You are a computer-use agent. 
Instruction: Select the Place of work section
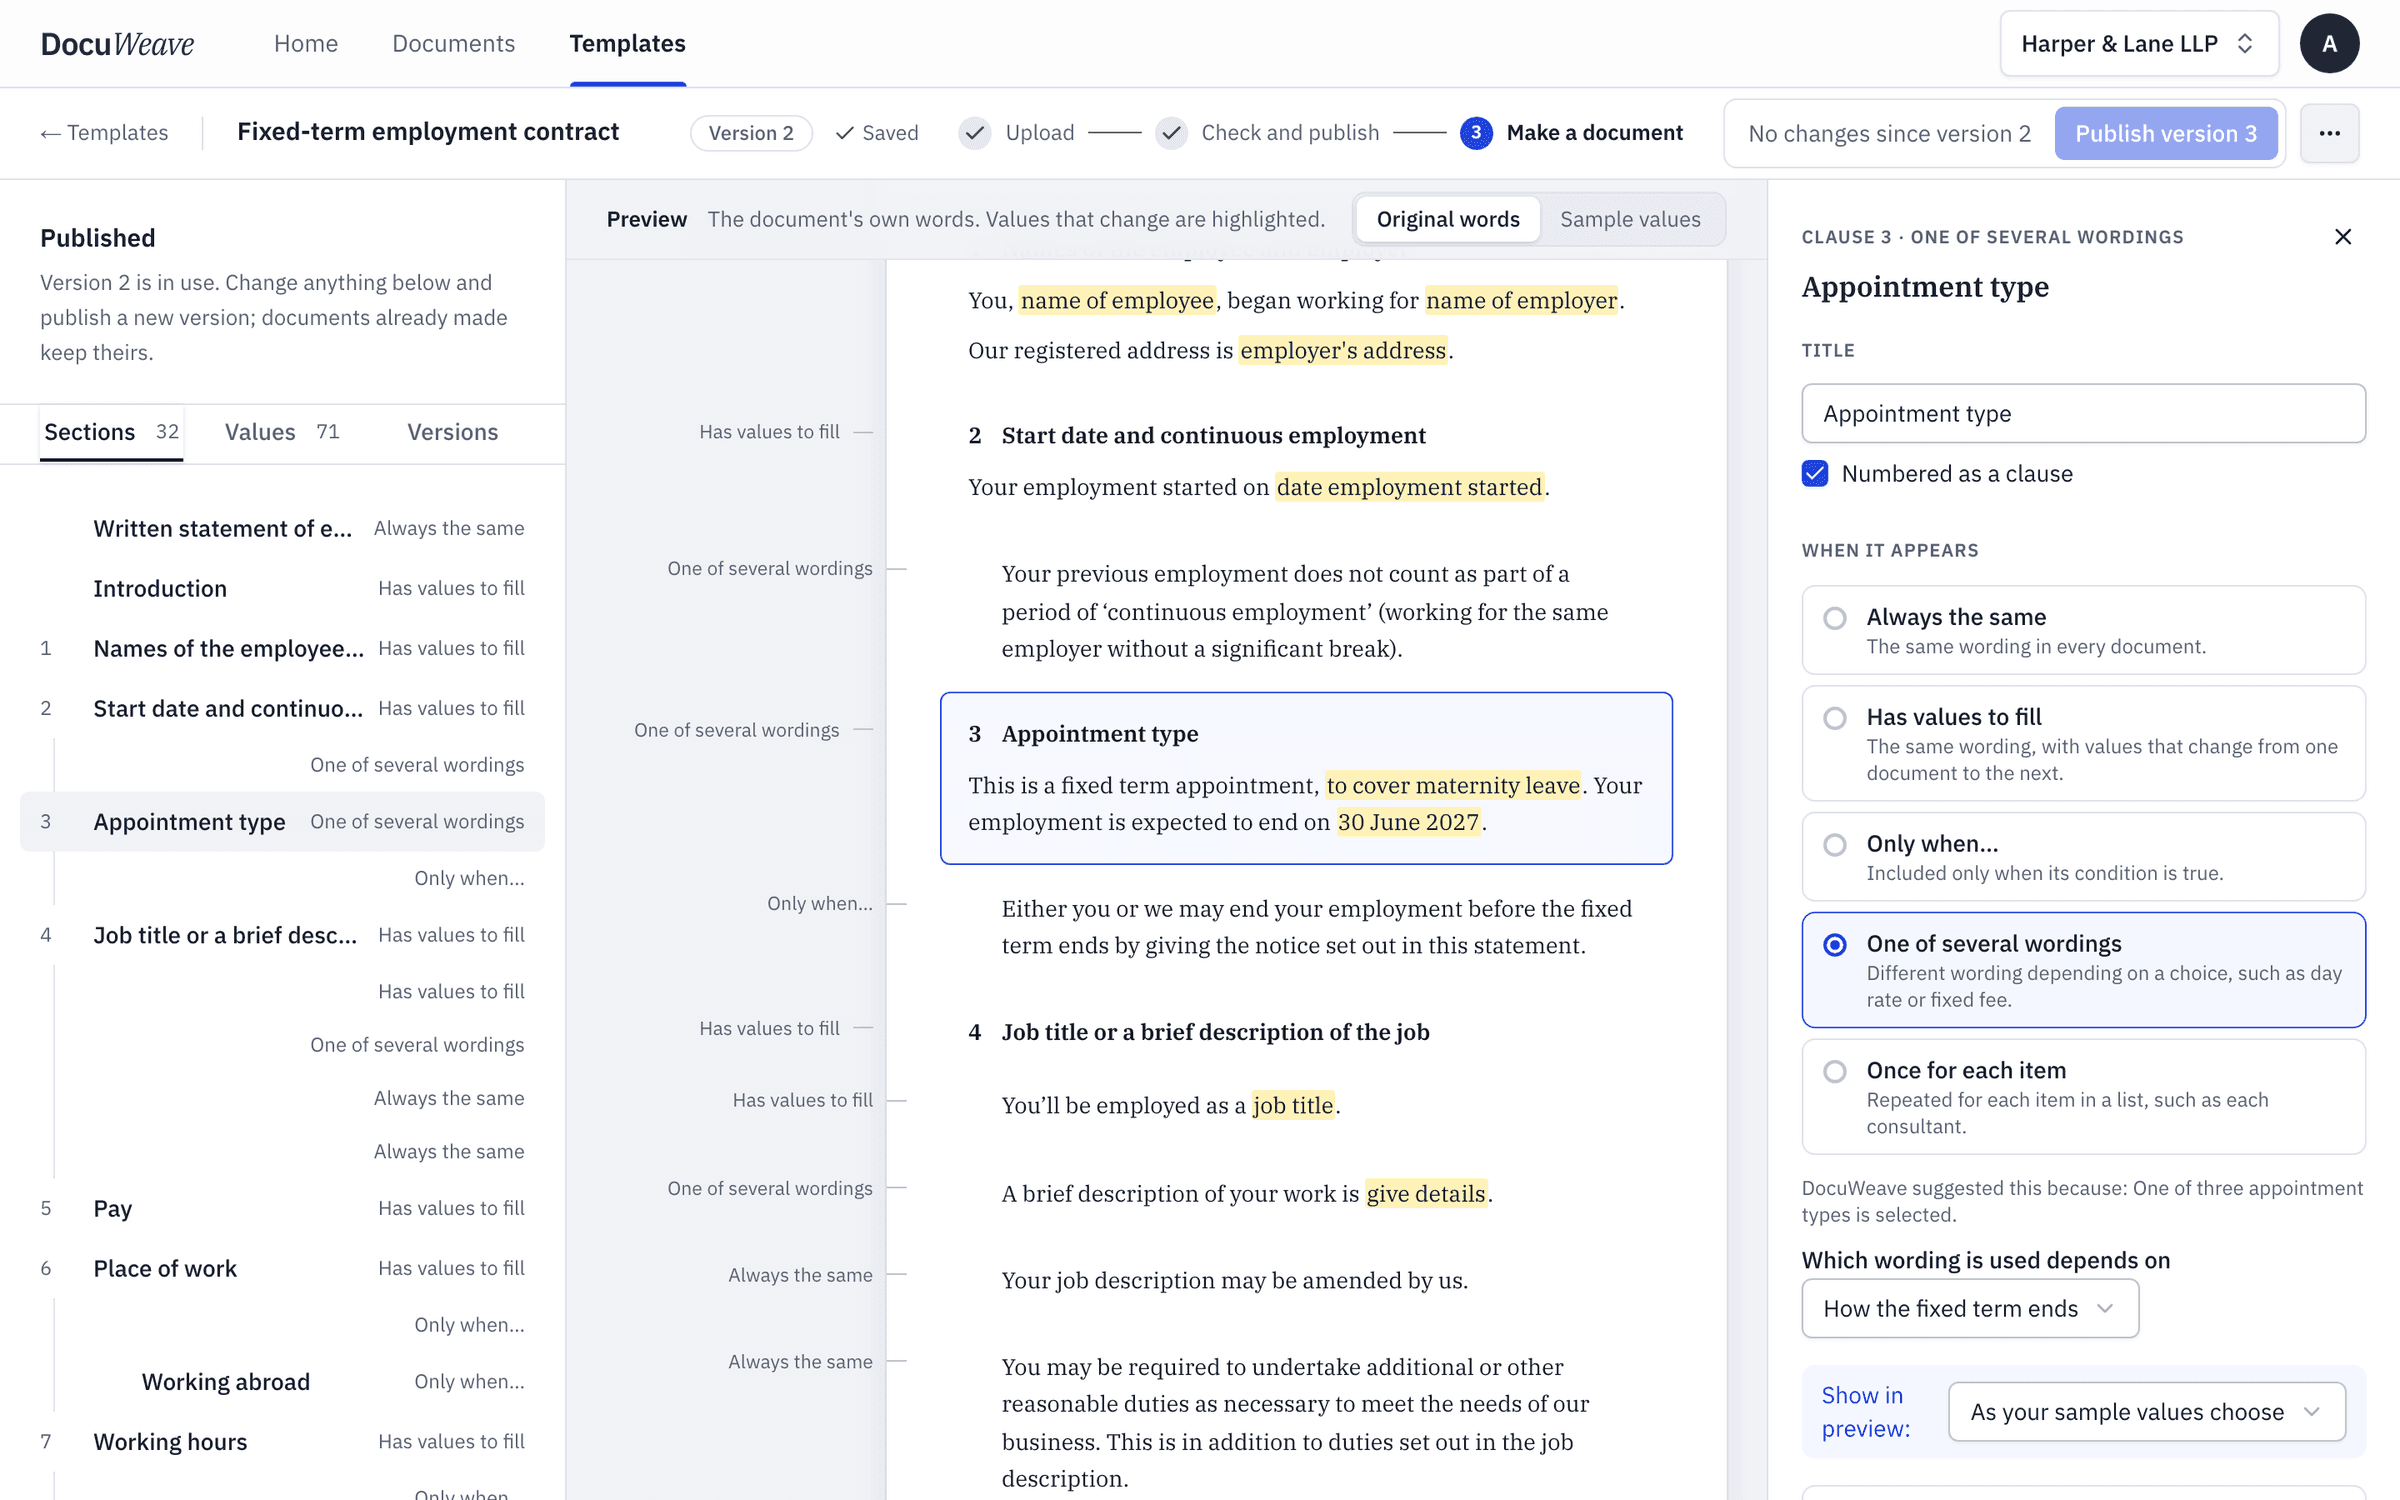point(282,1268)
